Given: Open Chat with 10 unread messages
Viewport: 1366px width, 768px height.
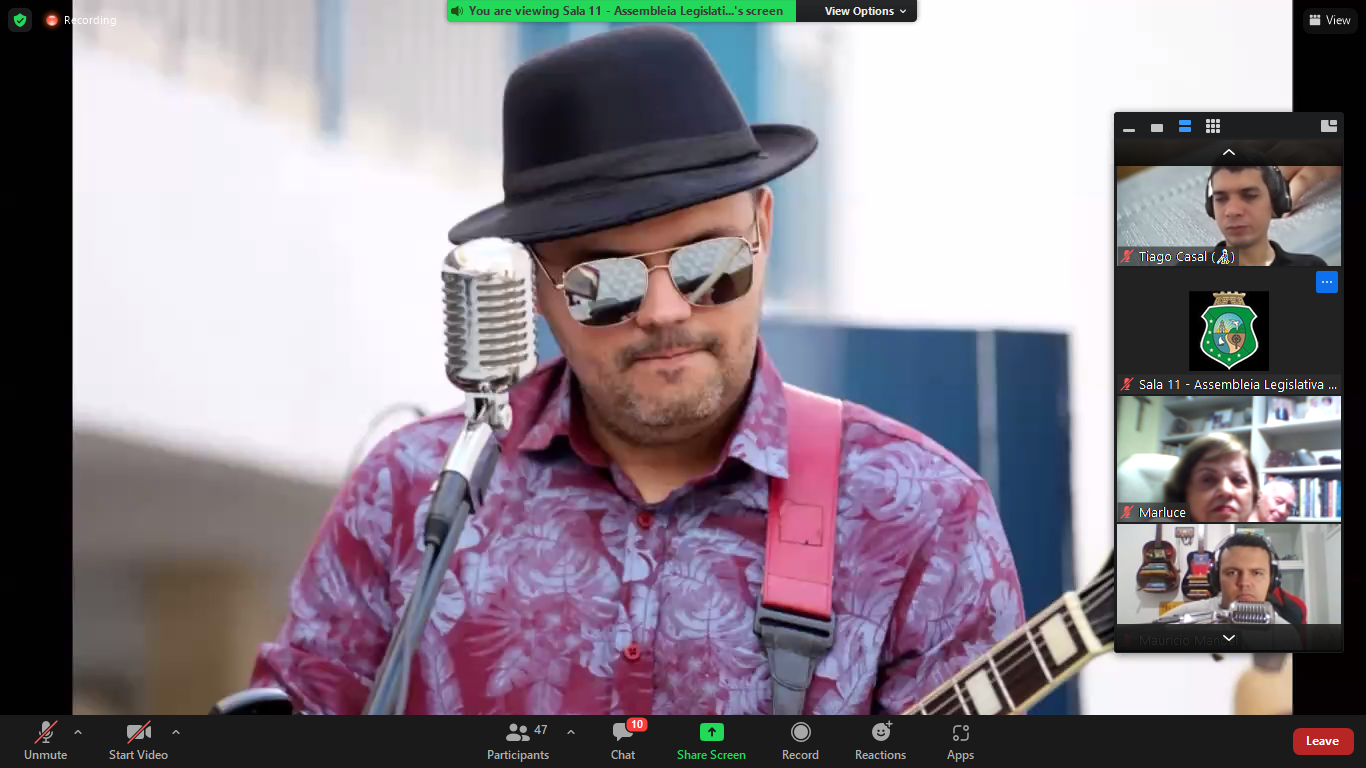Looking at the screenshot, I should coord(623,741).
